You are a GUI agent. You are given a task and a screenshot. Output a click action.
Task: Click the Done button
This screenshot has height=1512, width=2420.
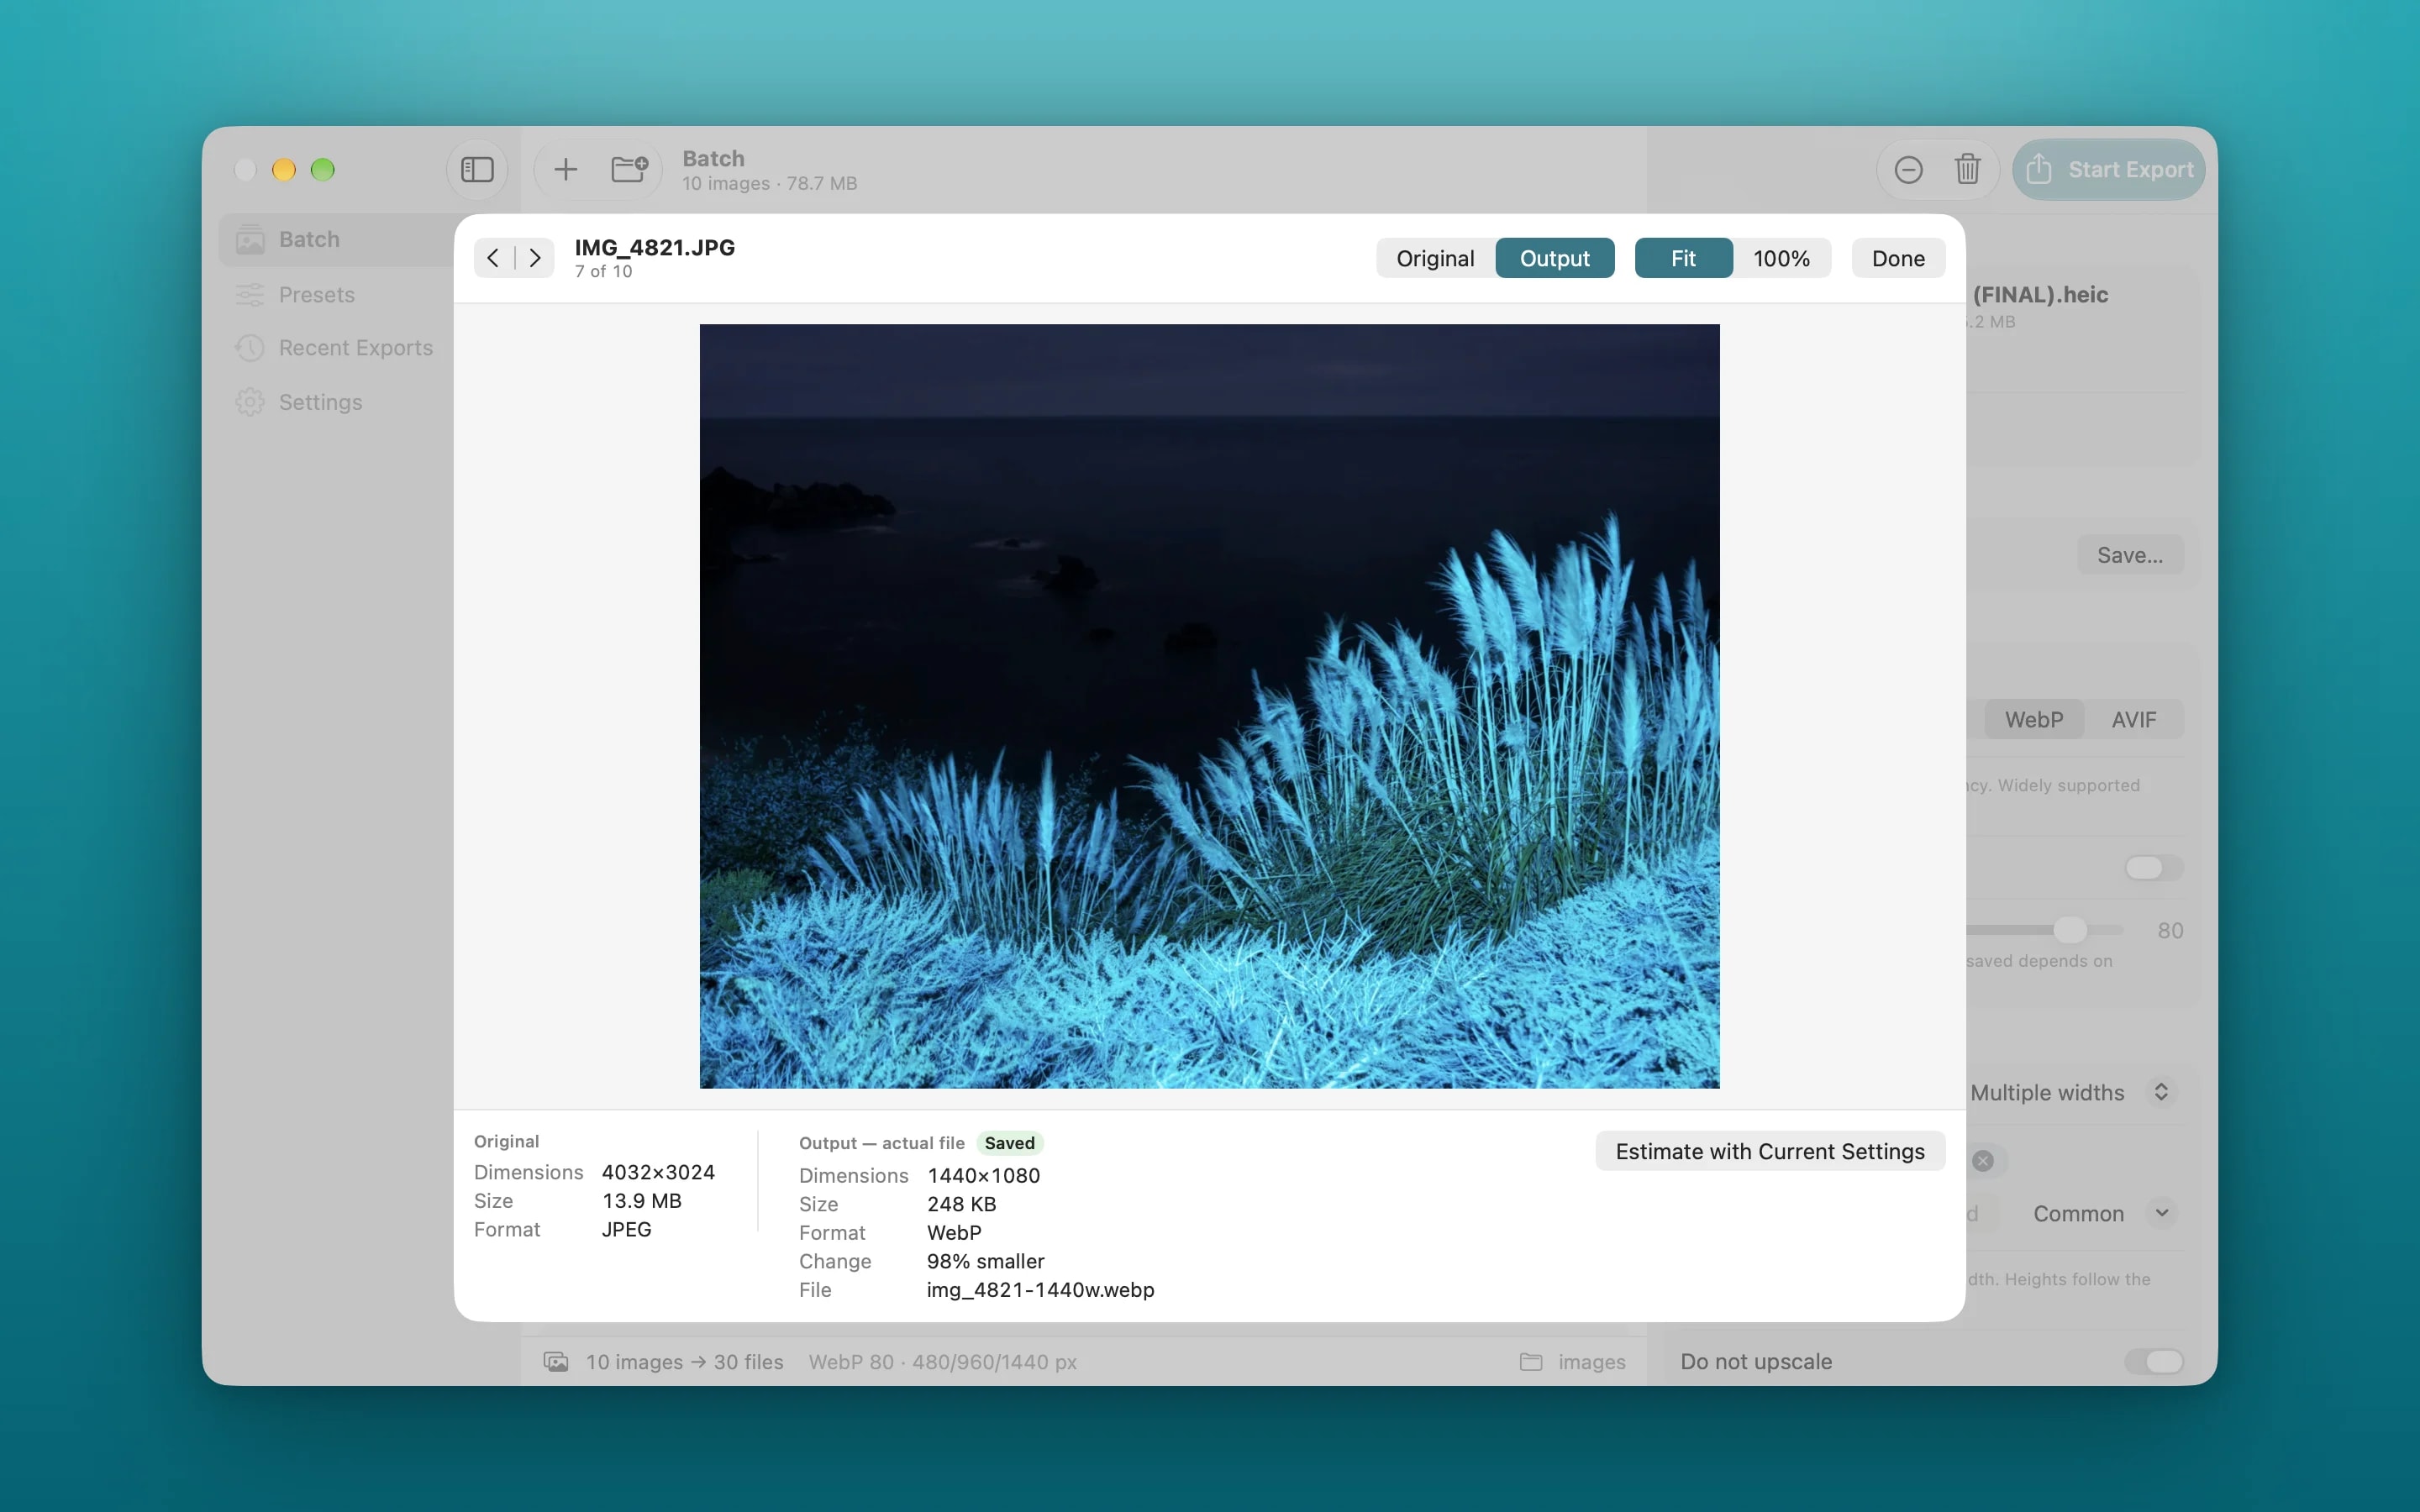point(1897,259)
